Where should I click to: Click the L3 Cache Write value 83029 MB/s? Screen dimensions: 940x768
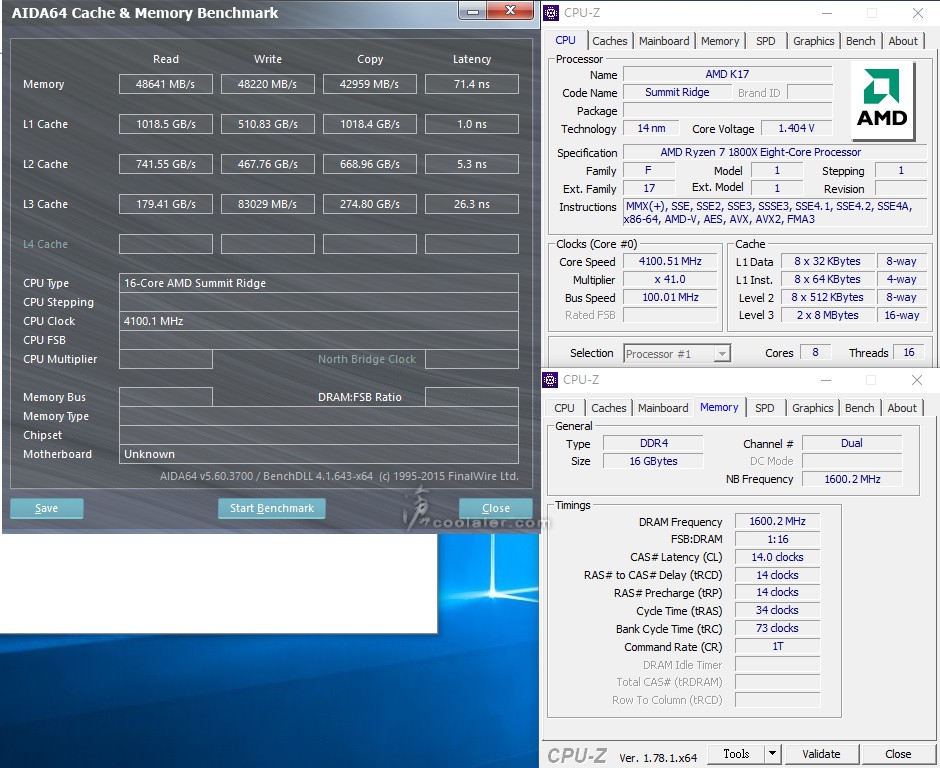point(267,204)
